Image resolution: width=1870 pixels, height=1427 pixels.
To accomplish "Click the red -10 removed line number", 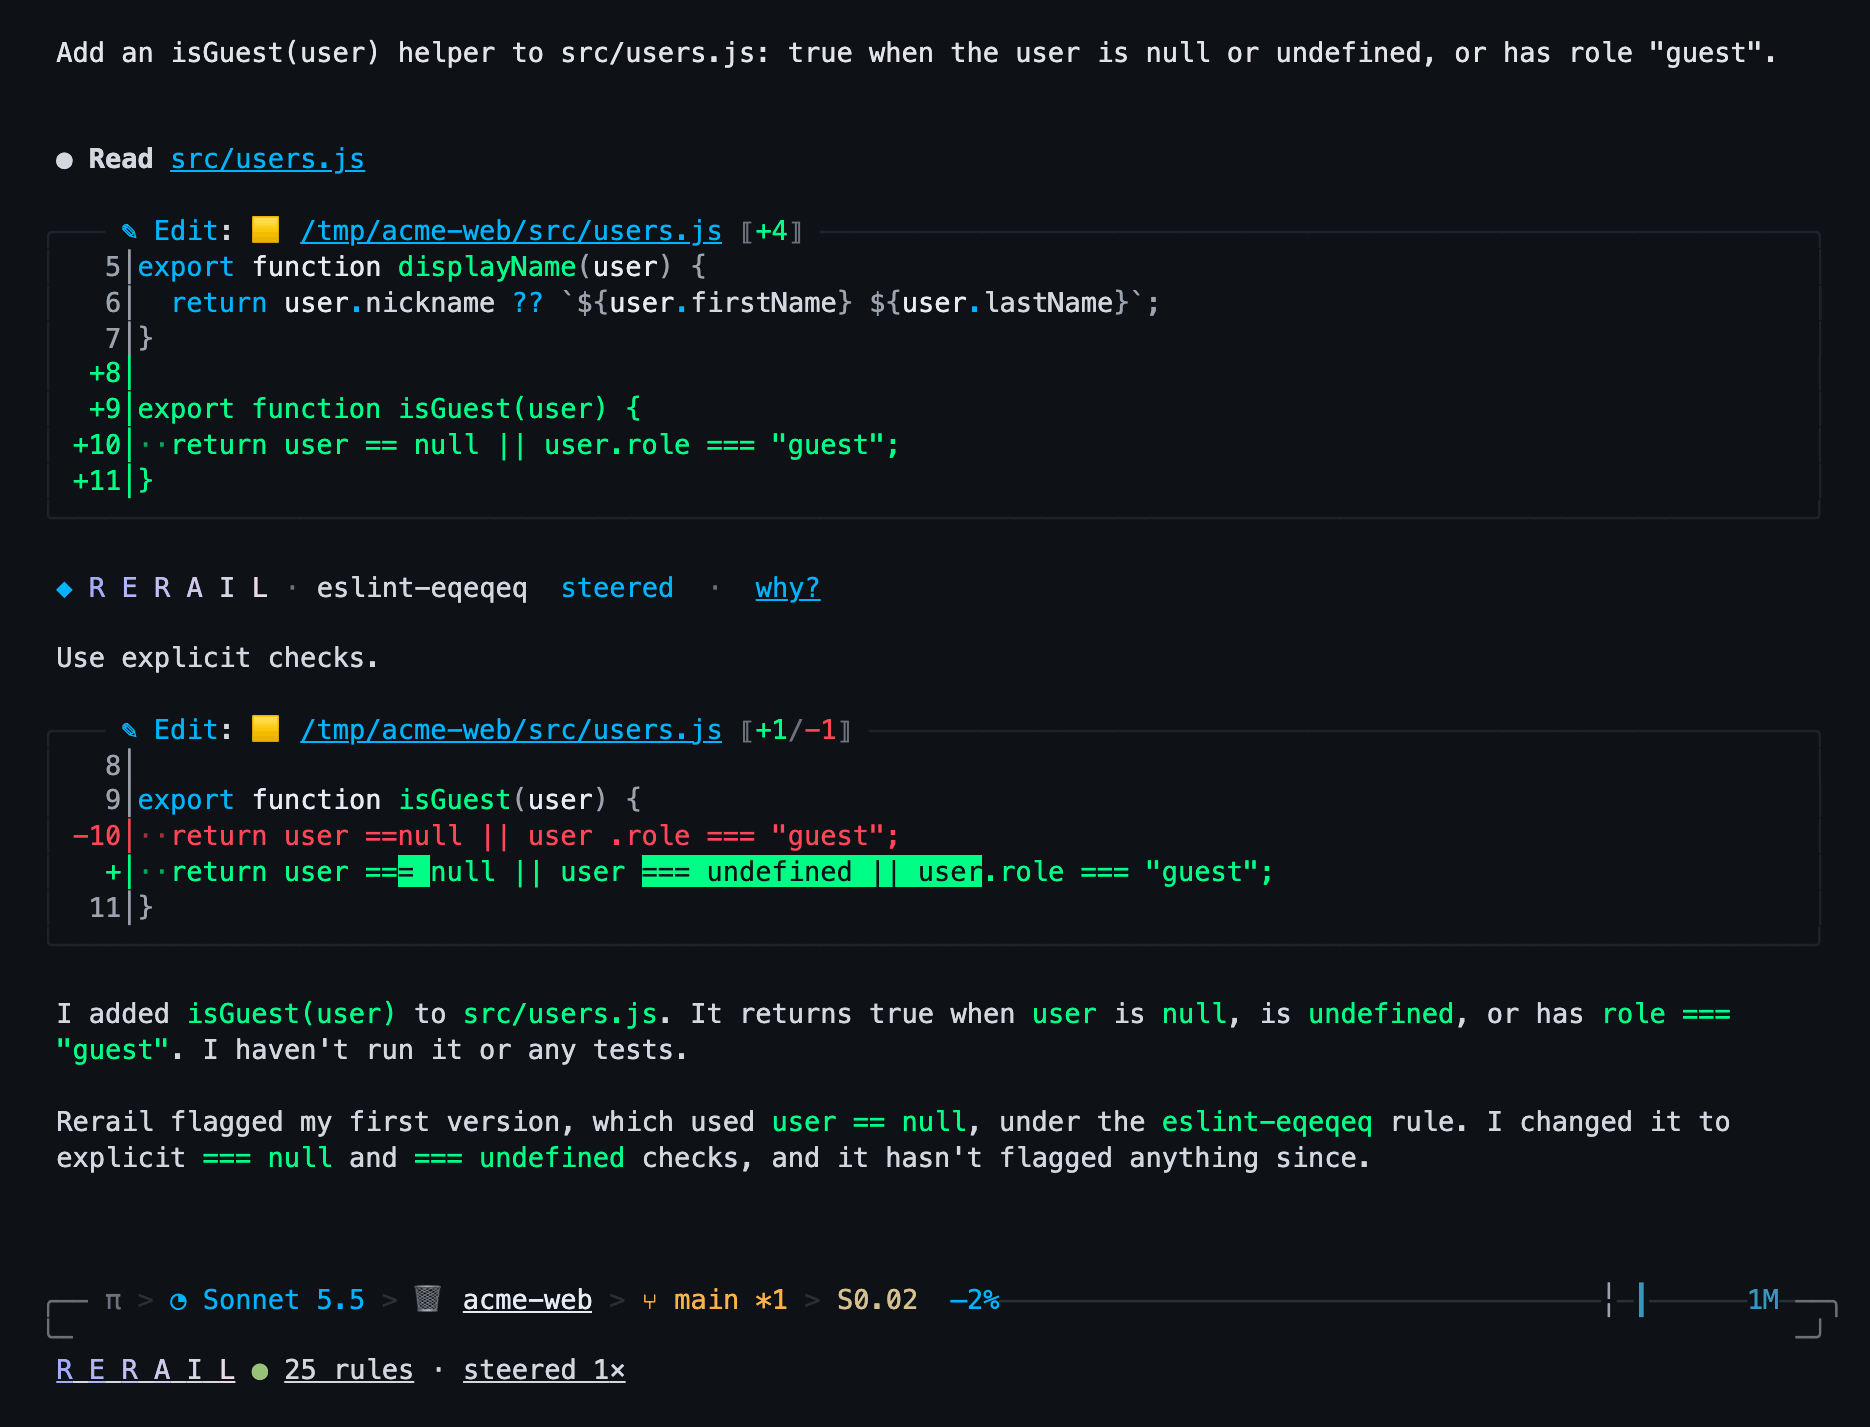I will point(96,836).
